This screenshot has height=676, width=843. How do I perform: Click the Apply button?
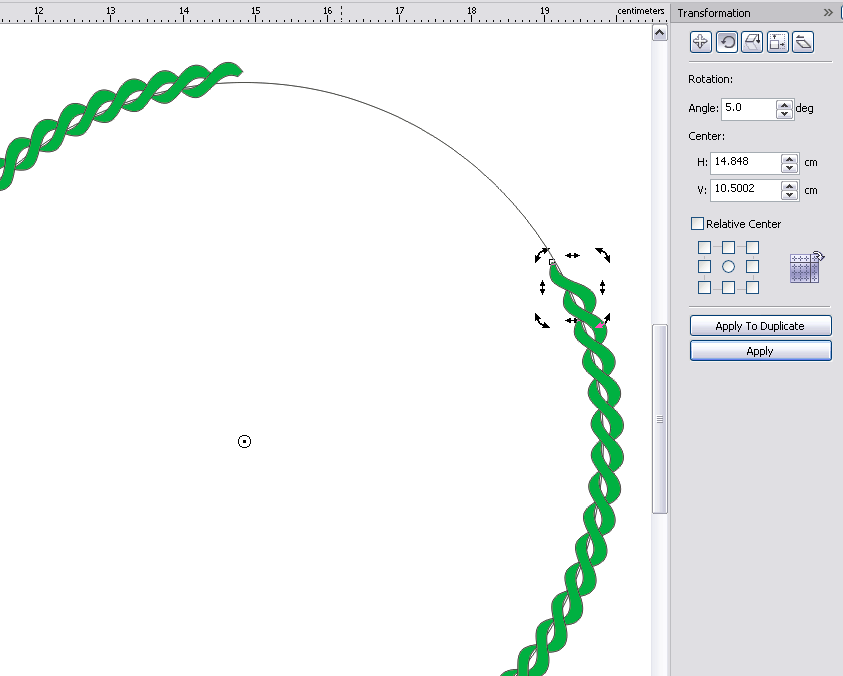760,351
